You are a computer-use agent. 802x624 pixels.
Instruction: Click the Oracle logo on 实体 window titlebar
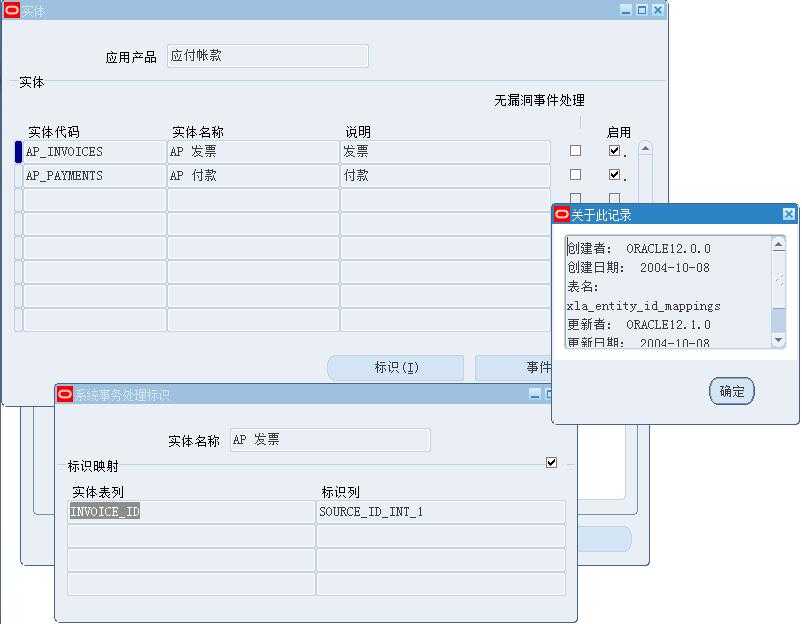(x=14, y=11)
